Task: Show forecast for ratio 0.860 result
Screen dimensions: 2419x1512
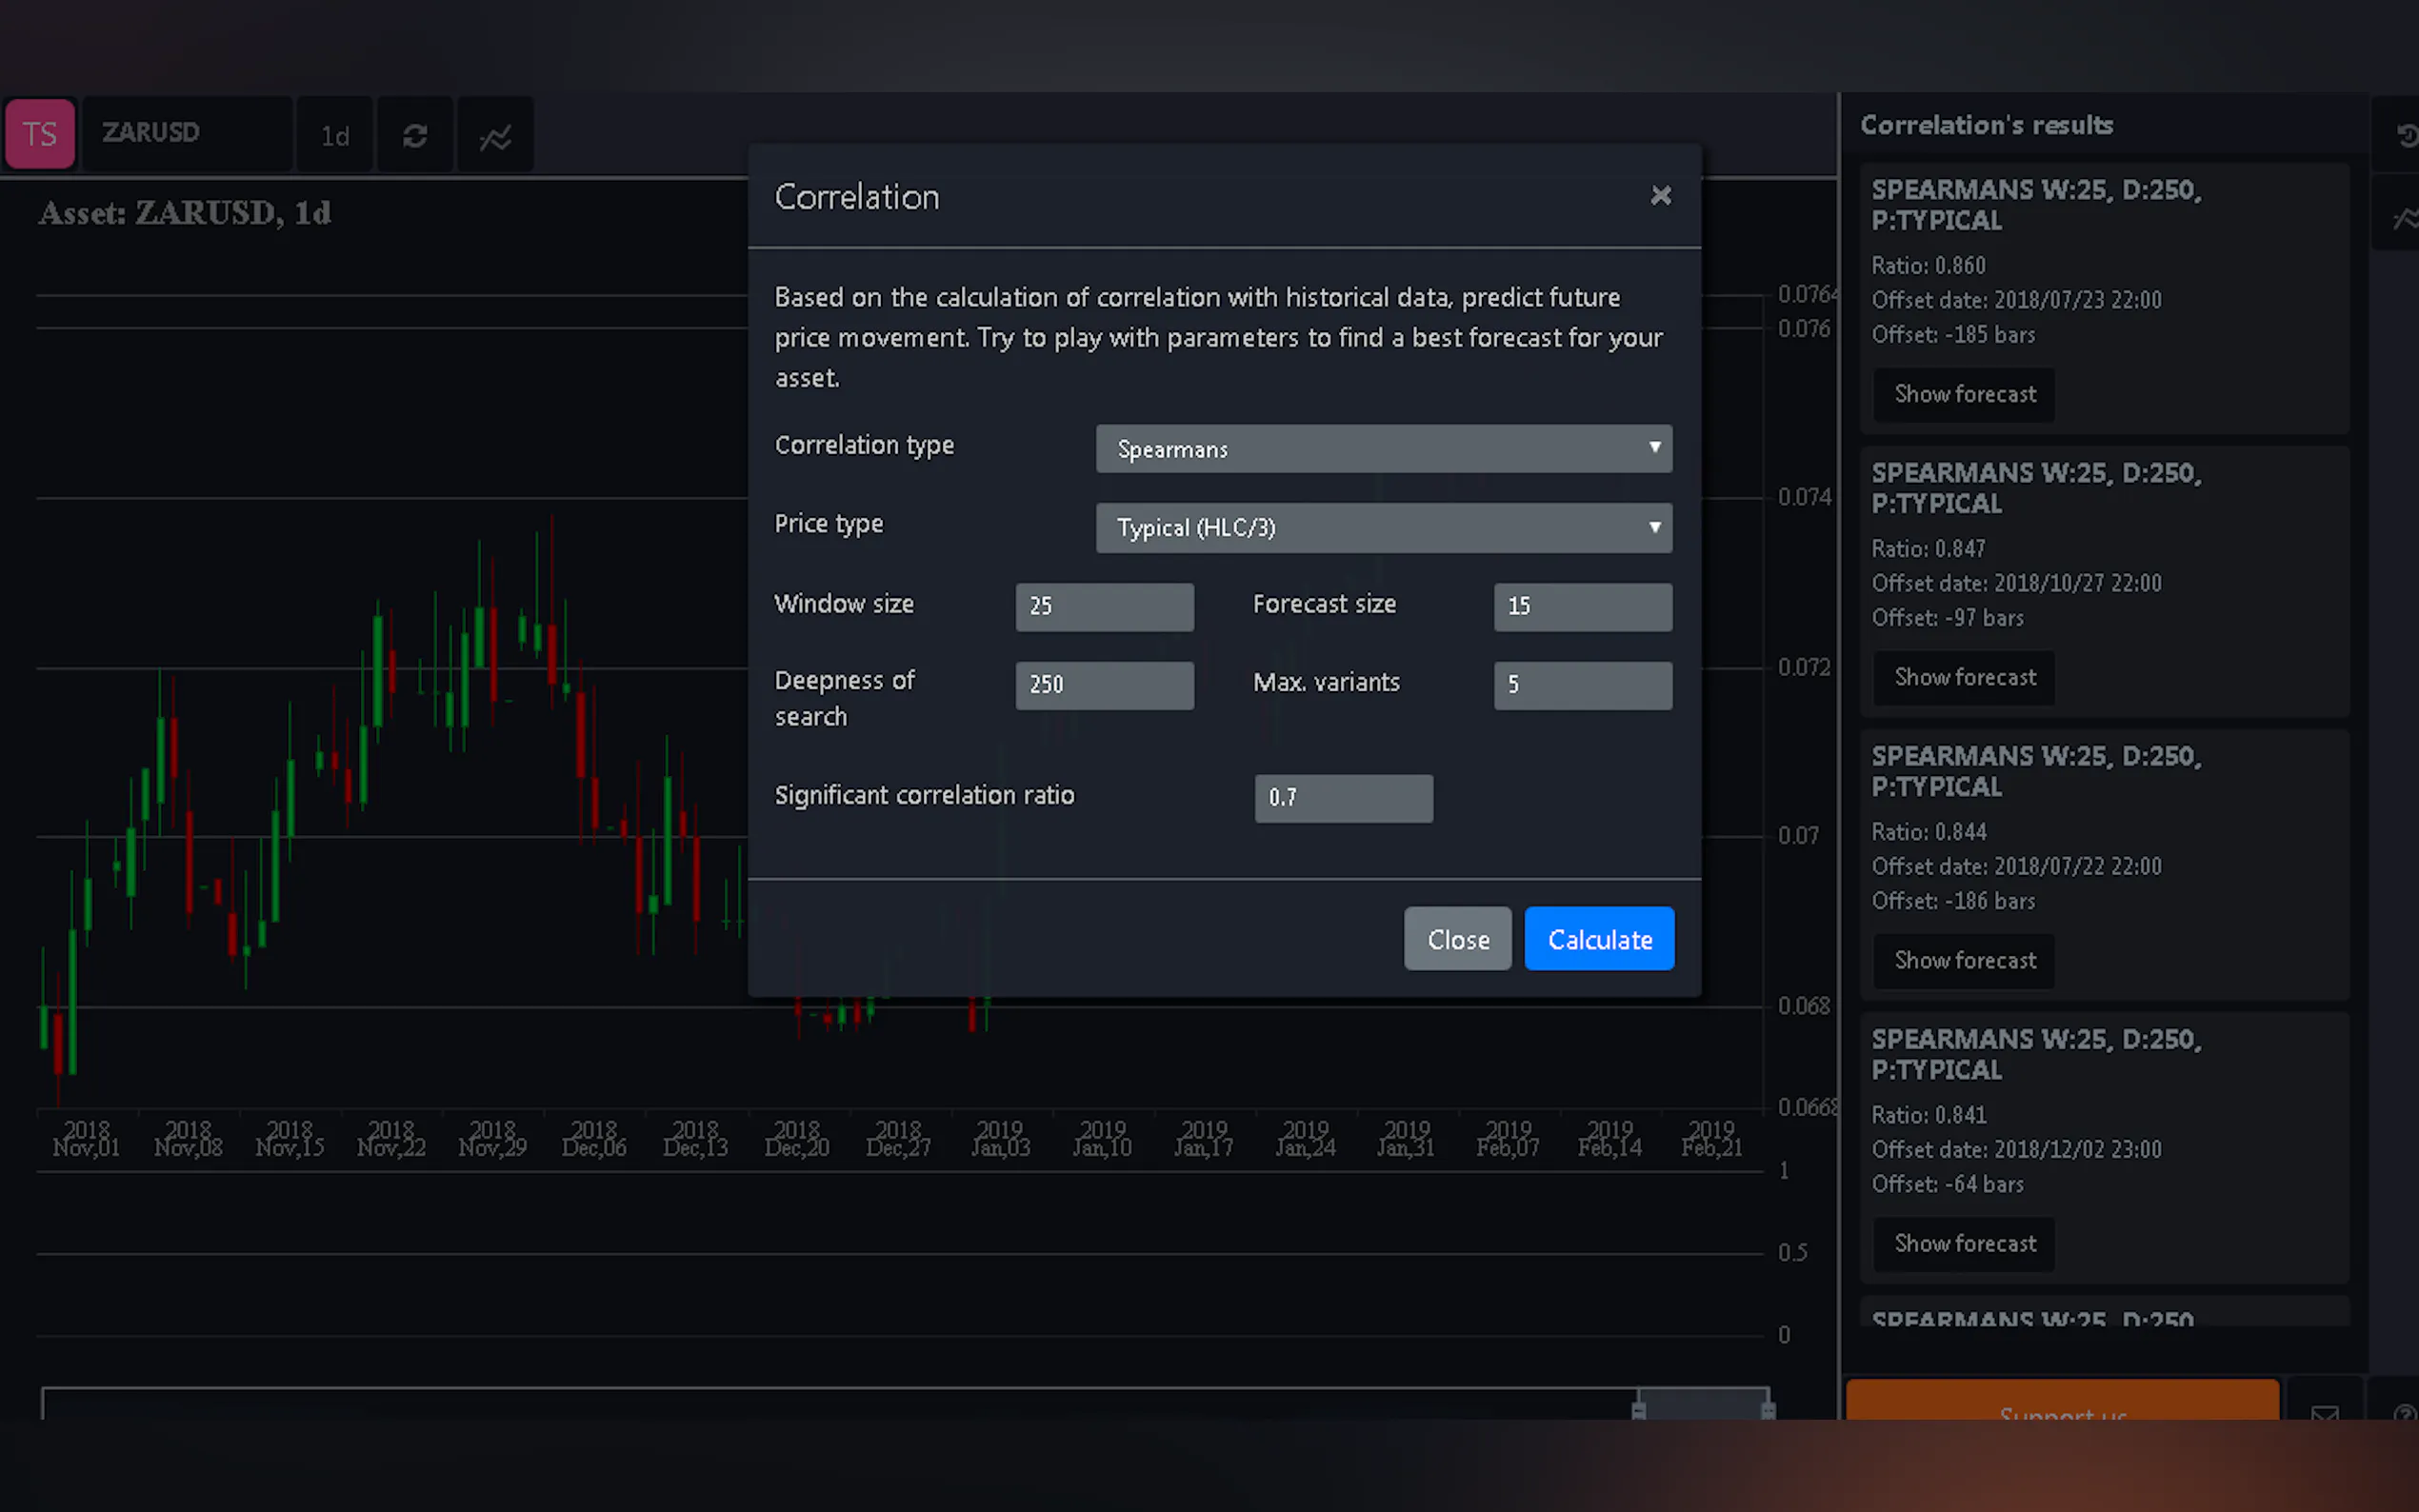Action: [x=1964, y=394]
